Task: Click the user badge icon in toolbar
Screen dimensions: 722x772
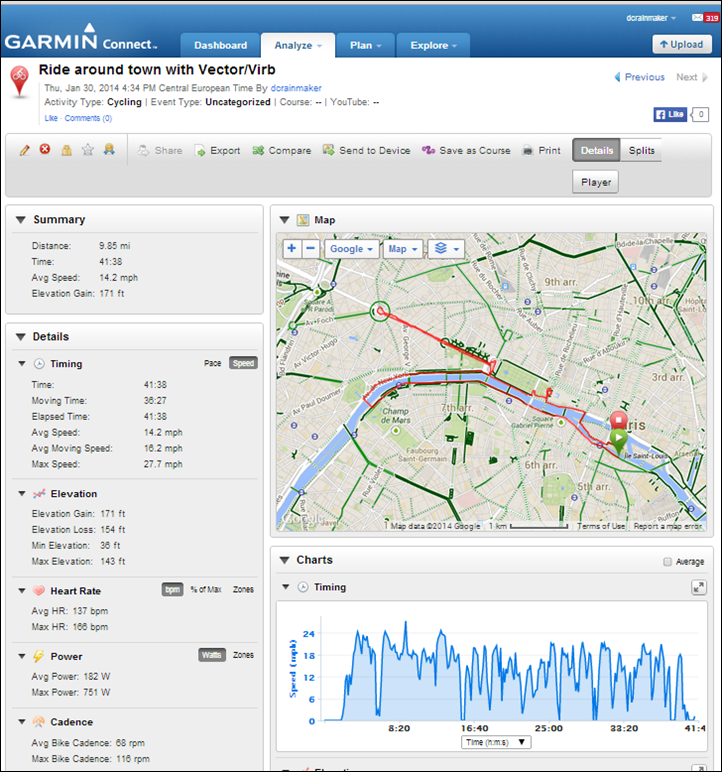Action: [x=109, y=149]
